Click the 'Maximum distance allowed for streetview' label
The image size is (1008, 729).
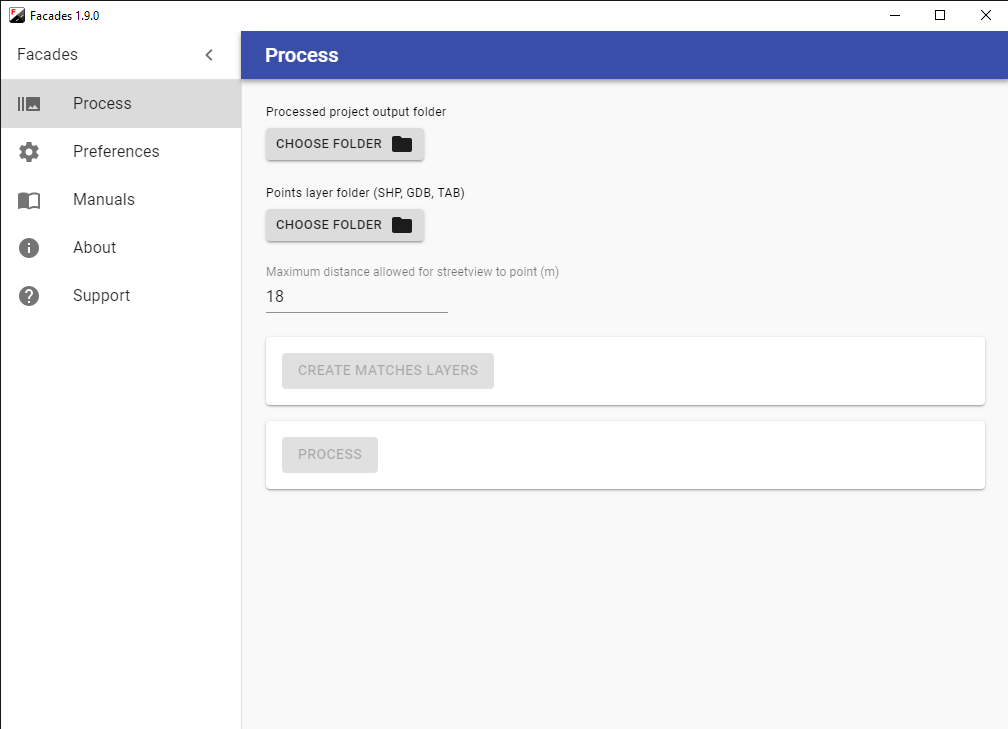click(x=413, y=272)
